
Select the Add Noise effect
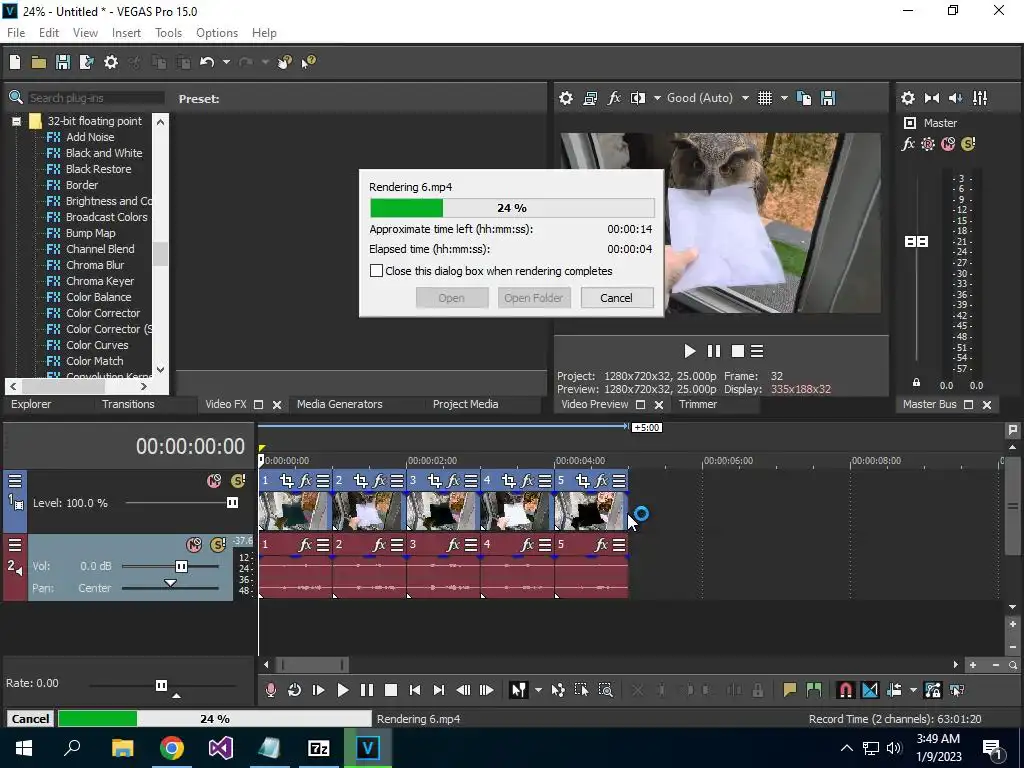pos(90,137)
